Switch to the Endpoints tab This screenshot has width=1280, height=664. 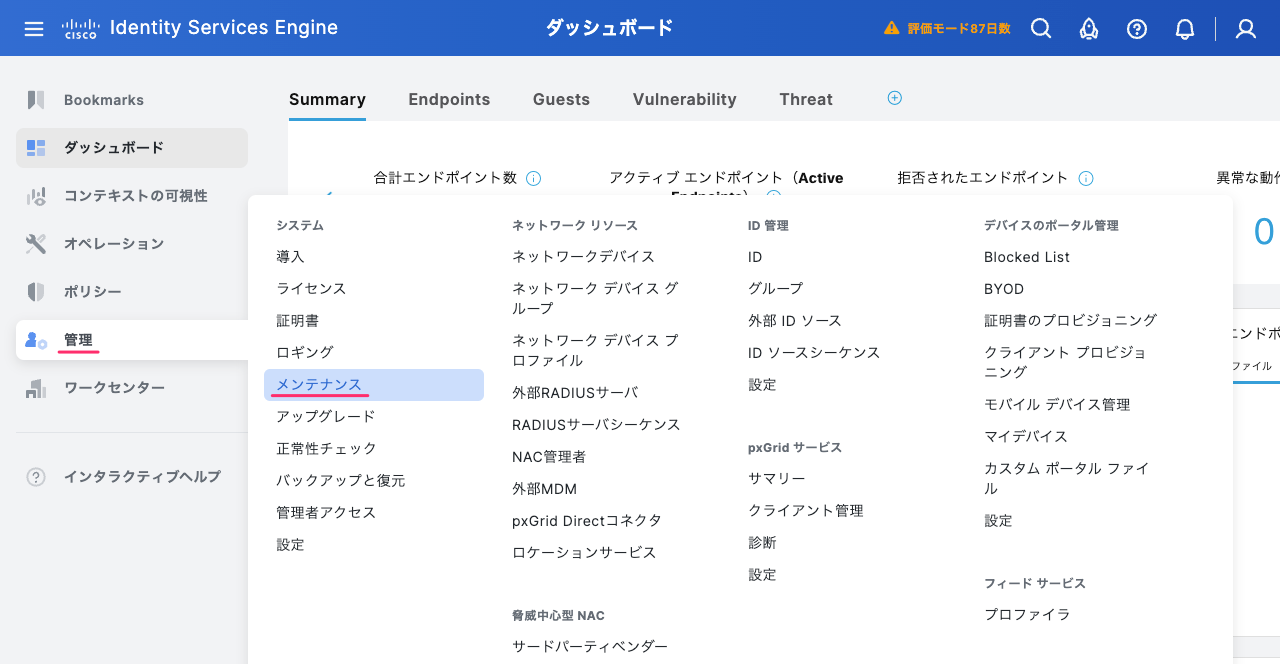pyautogui.click(x=449, y=99)
